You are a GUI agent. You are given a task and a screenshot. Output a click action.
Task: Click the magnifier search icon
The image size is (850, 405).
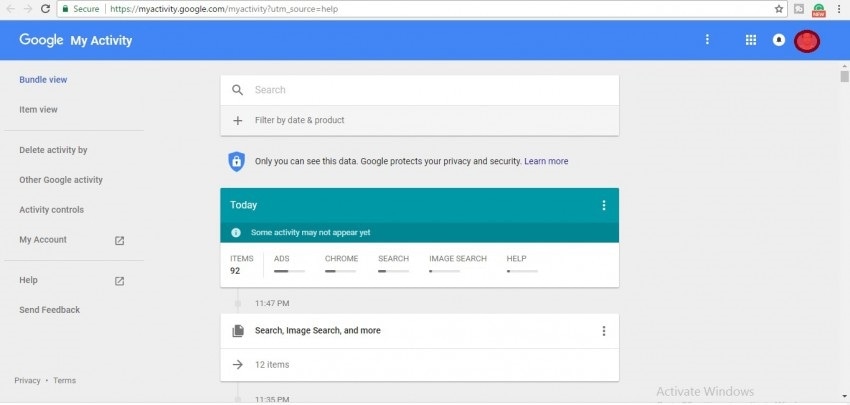click(237, 90)
